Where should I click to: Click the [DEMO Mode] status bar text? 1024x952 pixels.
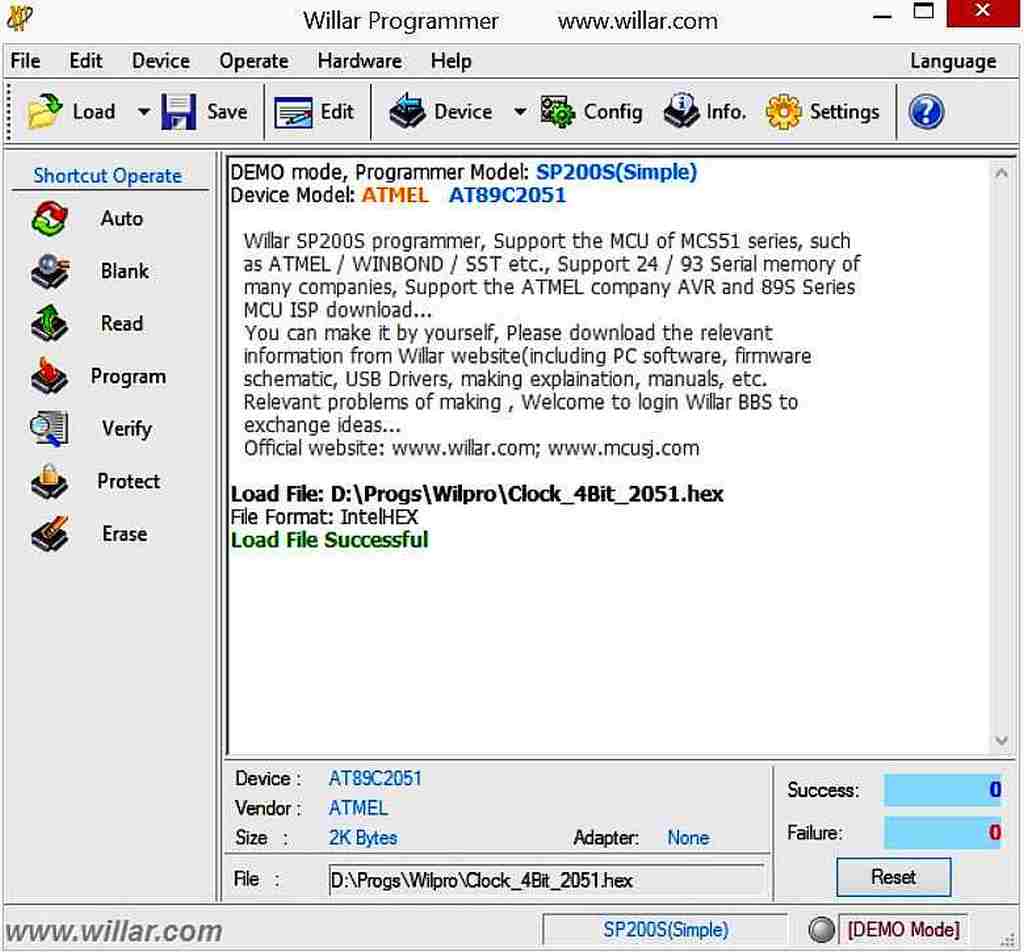tap(904, 929)
